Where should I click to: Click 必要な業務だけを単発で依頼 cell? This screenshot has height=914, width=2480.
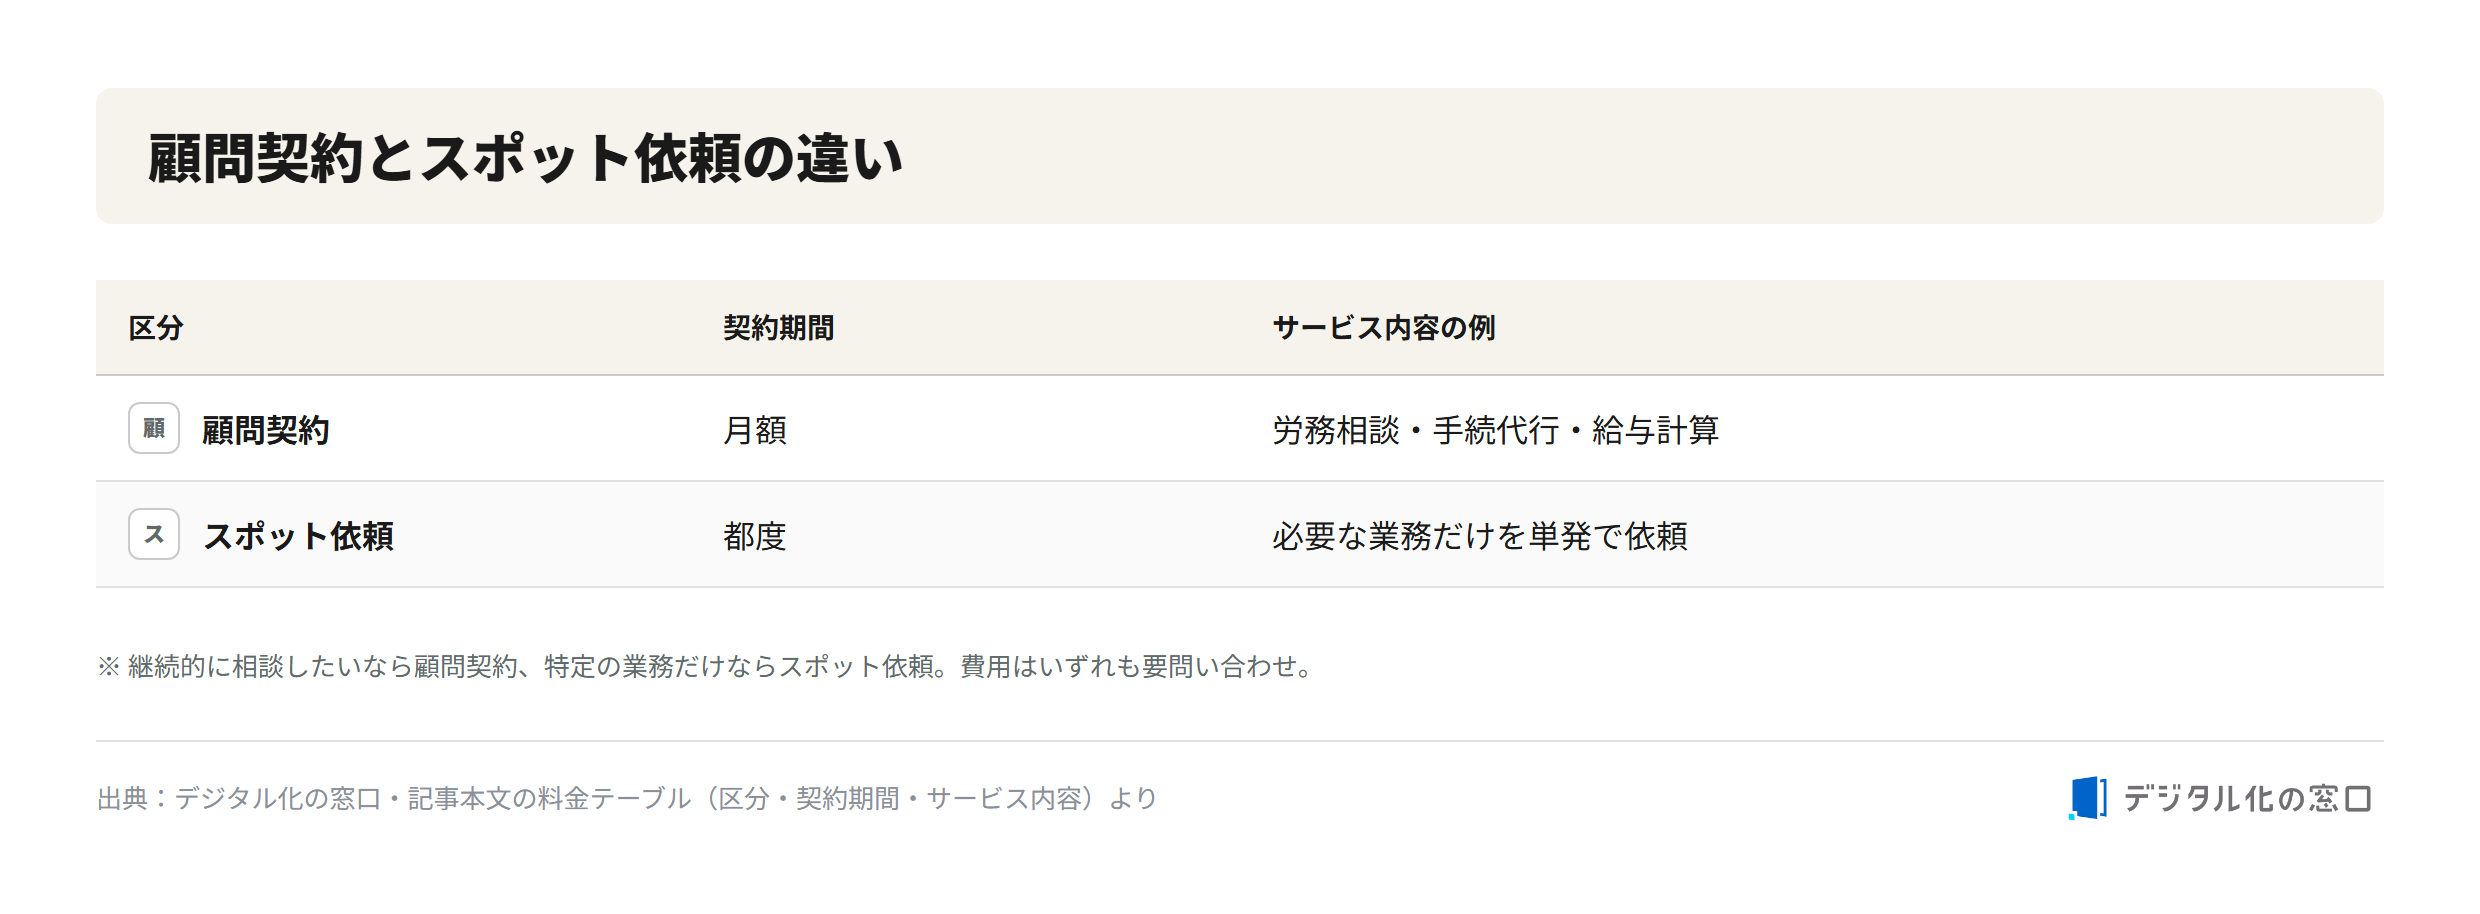pos(1480,536)
